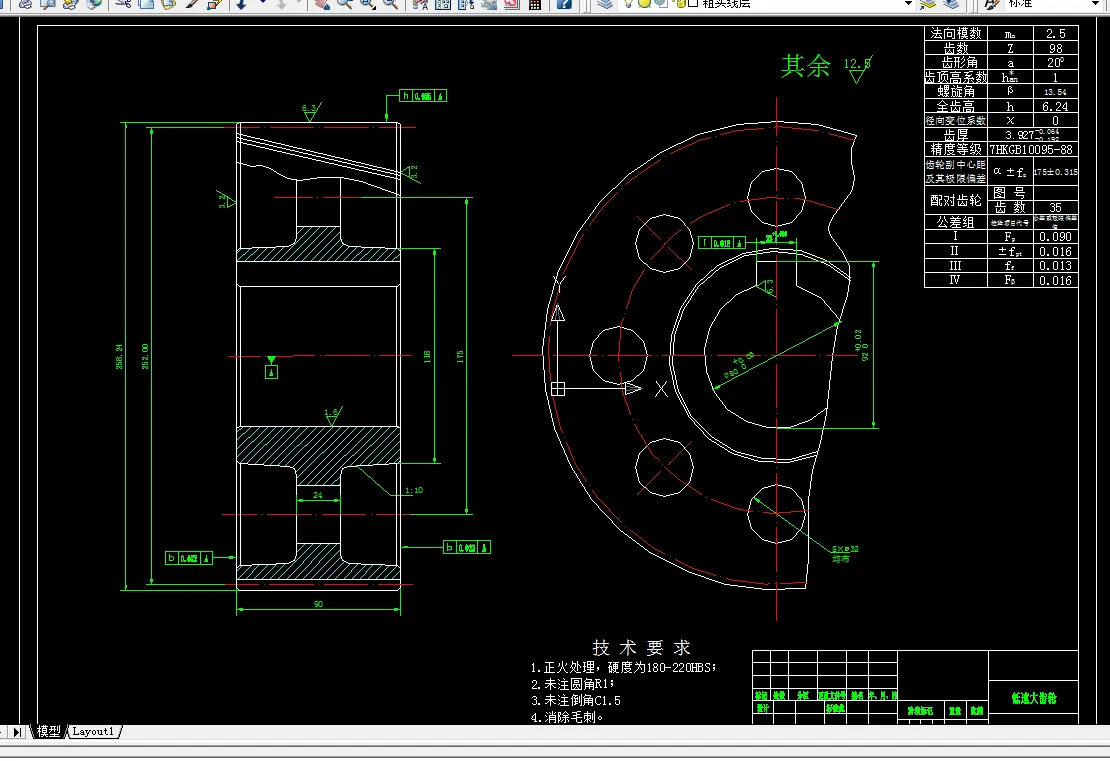Select the Zoom Realtime magnifier
The height and width of the screenshot is (761, 1110).
point(344,4)
